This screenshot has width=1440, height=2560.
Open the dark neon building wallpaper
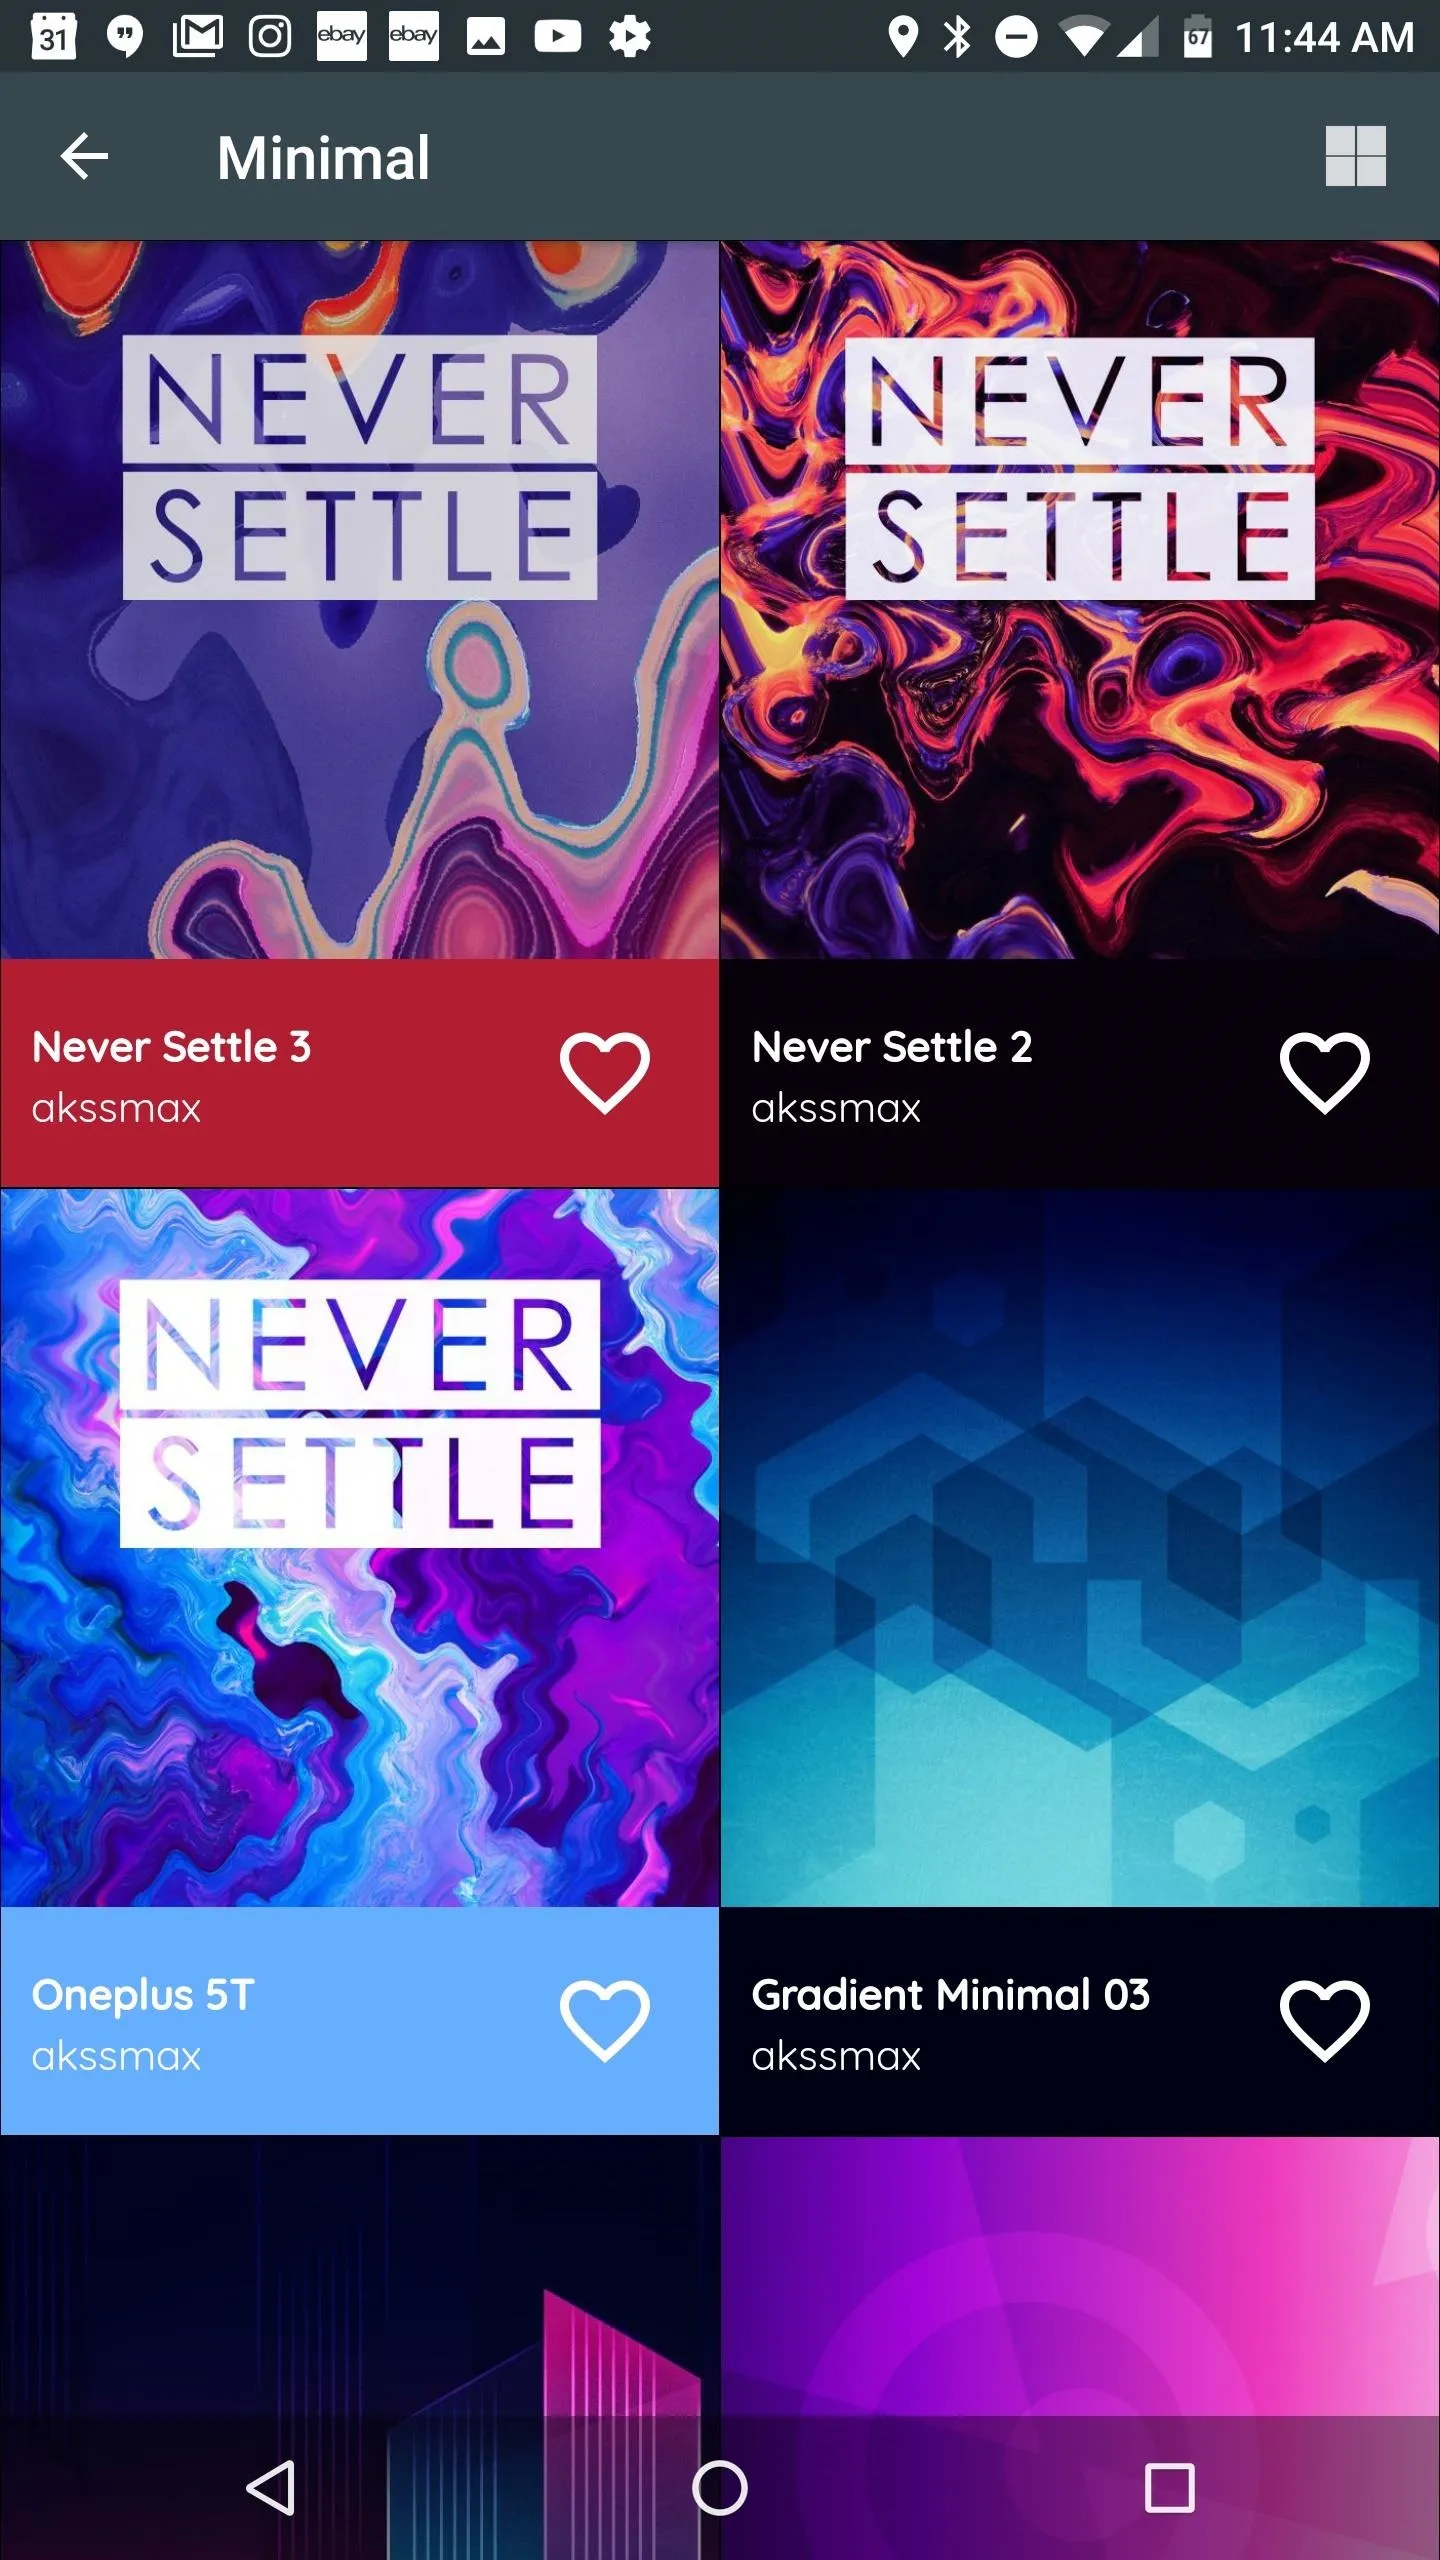359,2277
